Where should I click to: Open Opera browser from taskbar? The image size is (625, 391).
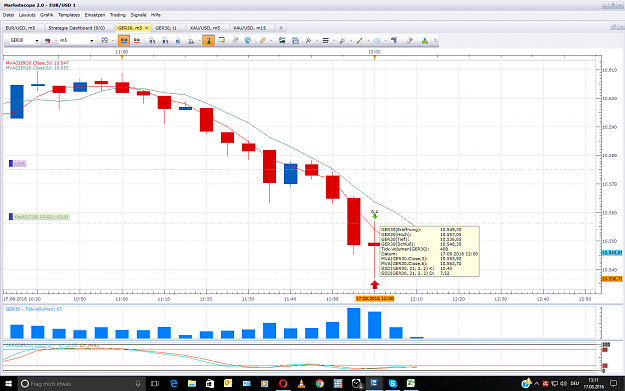pyautogui.click(x=283, y=383)
